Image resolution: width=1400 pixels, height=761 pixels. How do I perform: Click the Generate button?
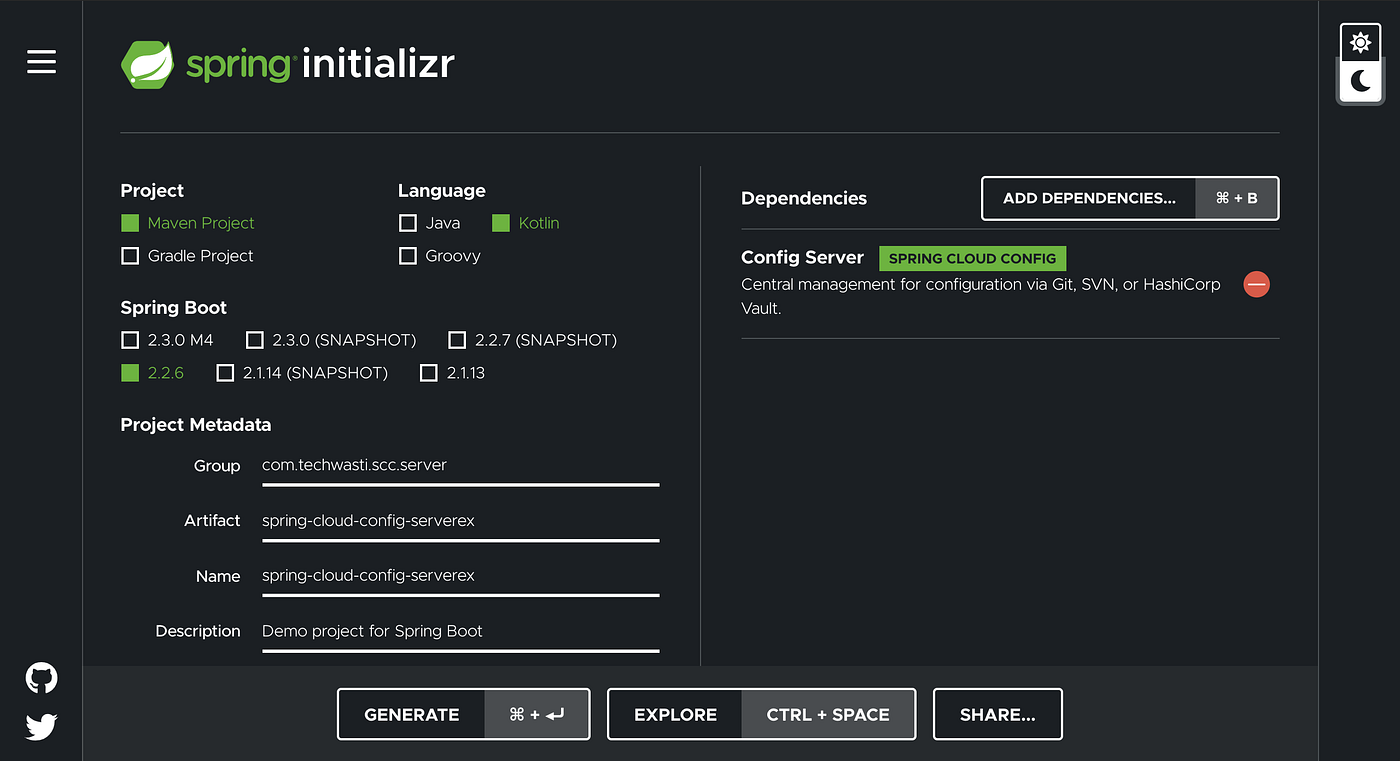(464, 714)
